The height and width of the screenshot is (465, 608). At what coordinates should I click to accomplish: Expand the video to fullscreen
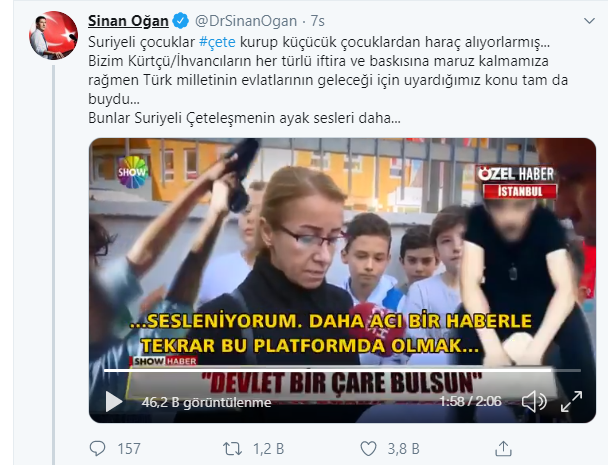click(x=572, y=401)
